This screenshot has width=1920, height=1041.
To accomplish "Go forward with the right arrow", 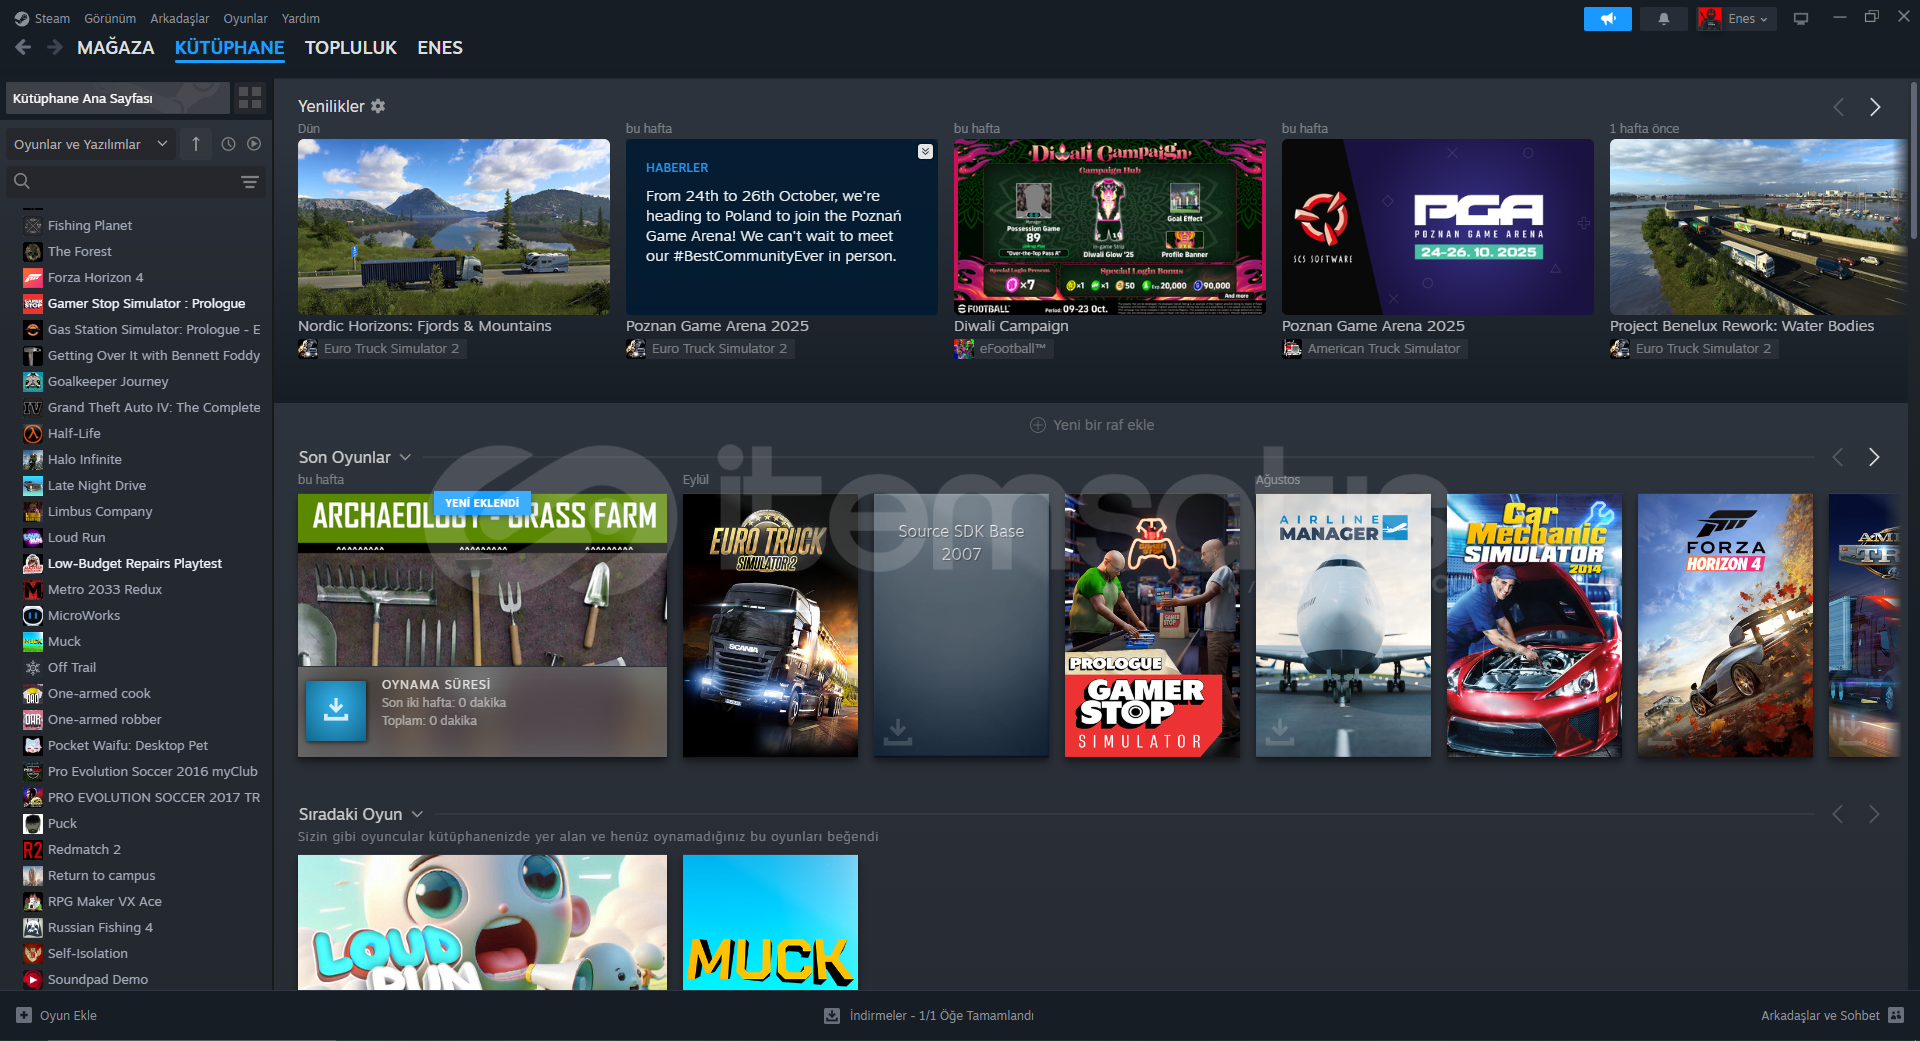I will coord(55,47).
